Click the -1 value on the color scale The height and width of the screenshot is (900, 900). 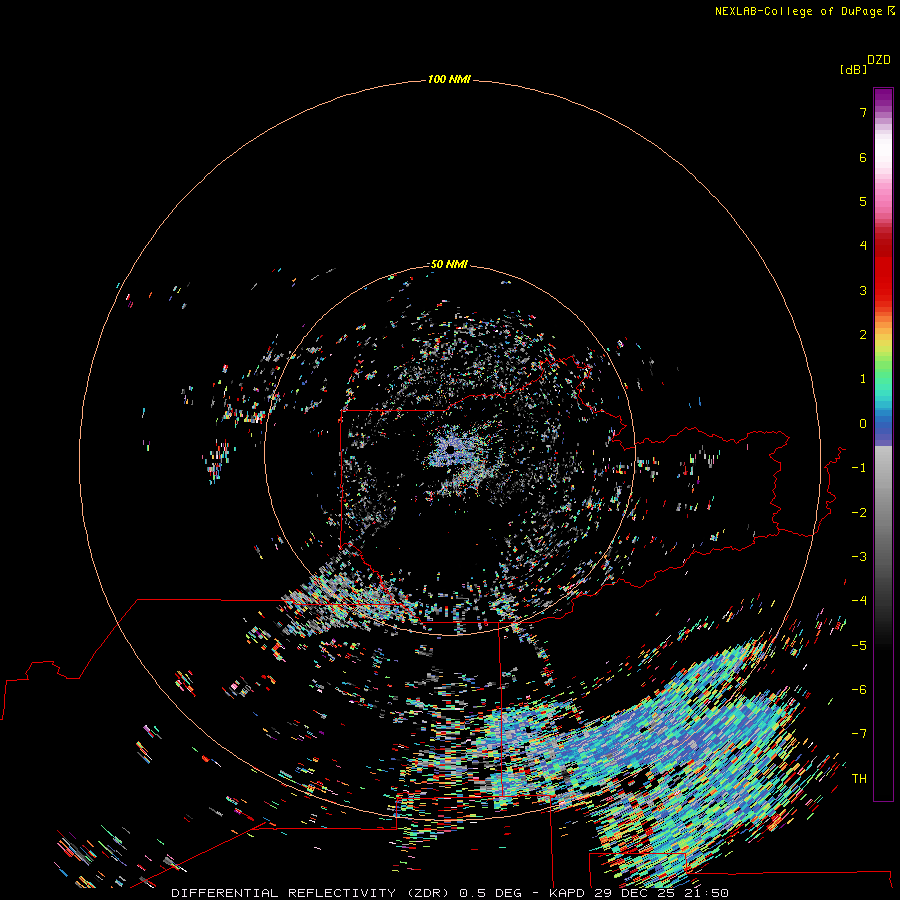click(x=859, y=468)
